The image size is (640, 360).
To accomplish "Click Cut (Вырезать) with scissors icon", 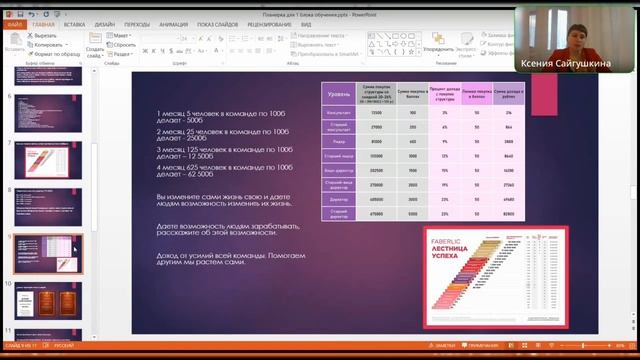I will click(42, 36).
